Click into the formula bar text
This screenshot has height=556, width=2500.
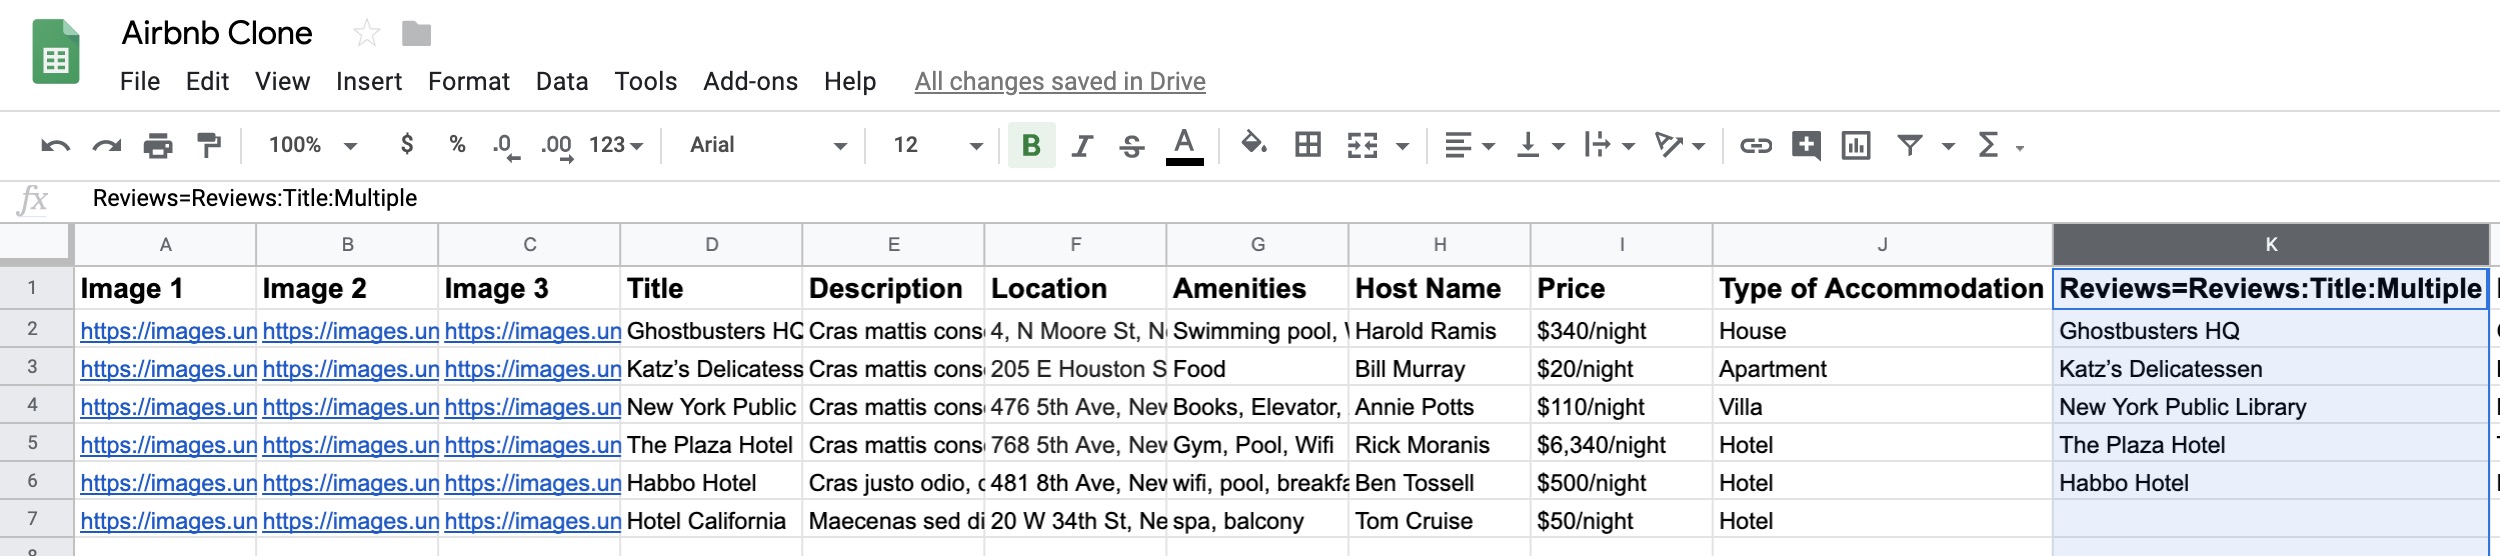point(255,198)
